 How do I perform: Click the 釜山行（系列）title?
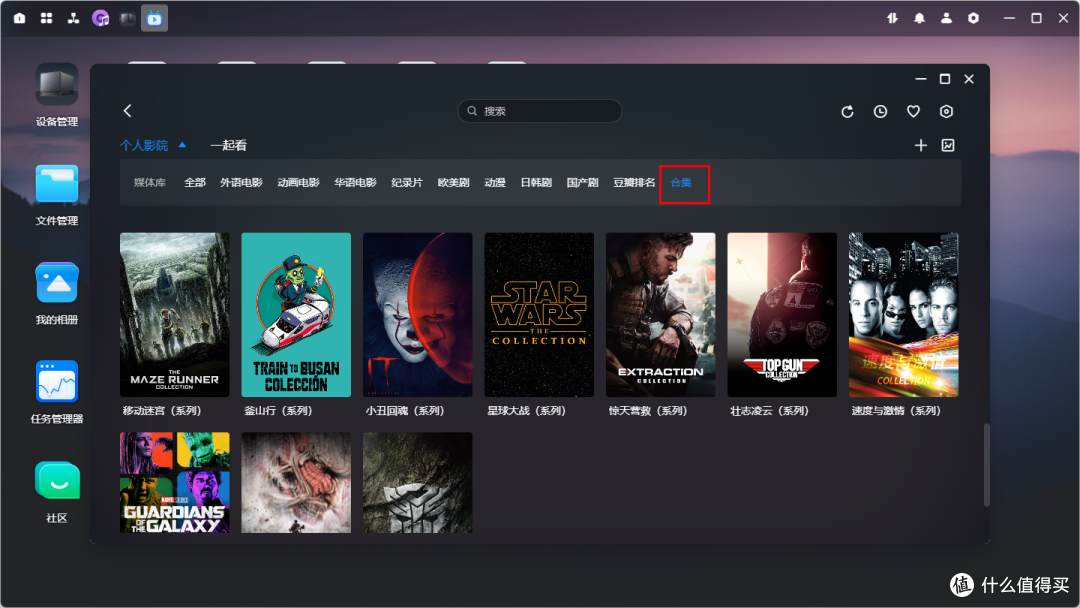click(x=278, y=411)
